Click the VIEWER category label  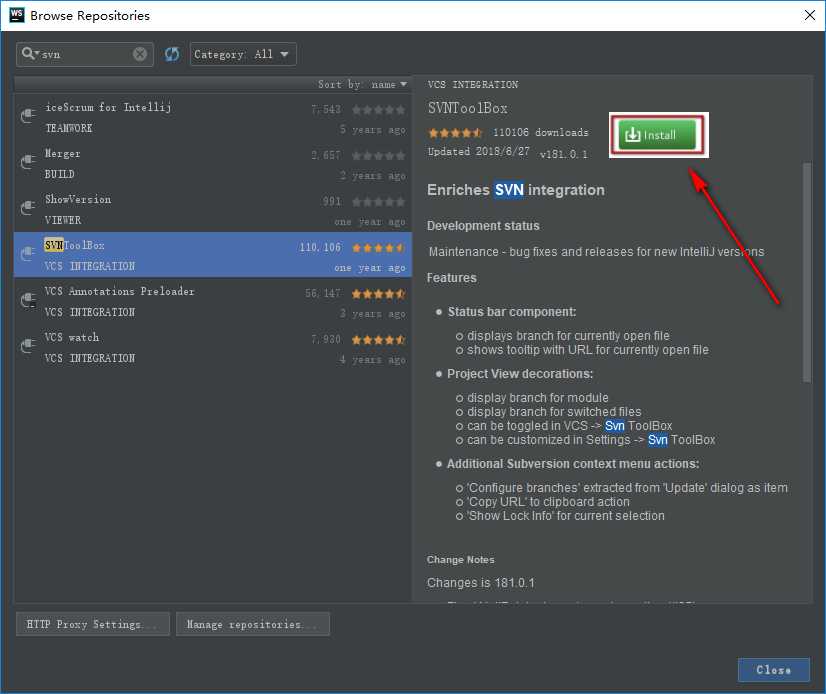coord(63,220)
